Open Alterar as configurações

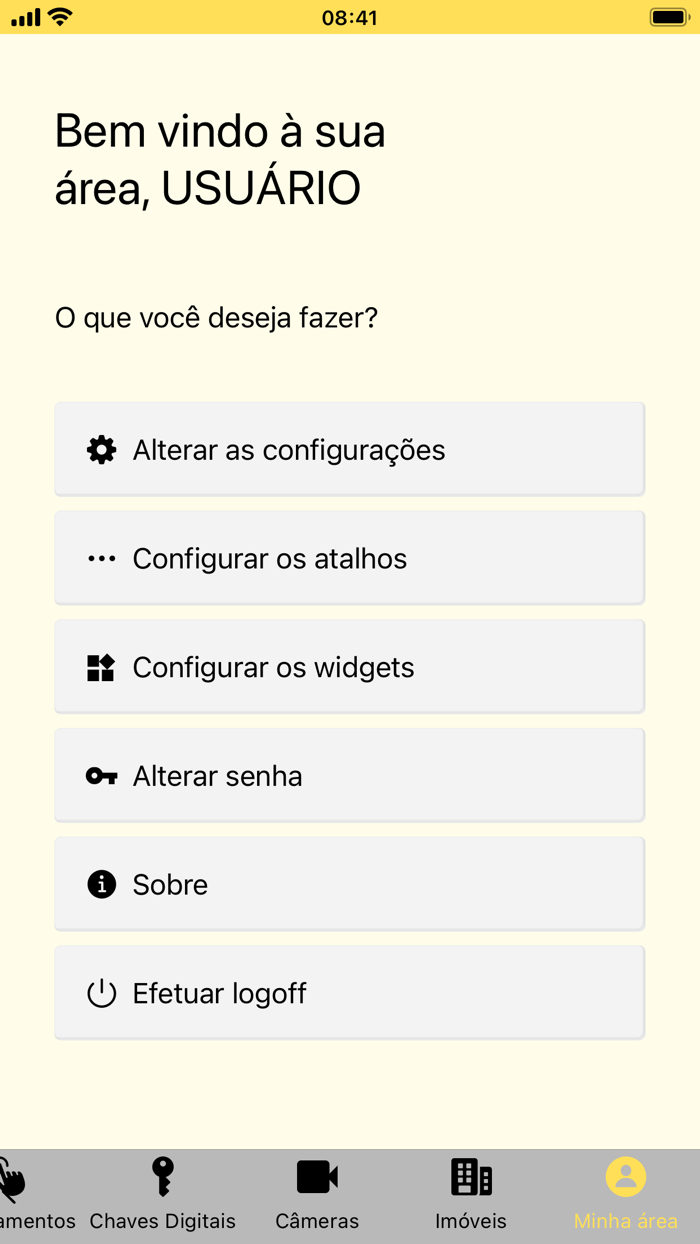tap(349, 449)
